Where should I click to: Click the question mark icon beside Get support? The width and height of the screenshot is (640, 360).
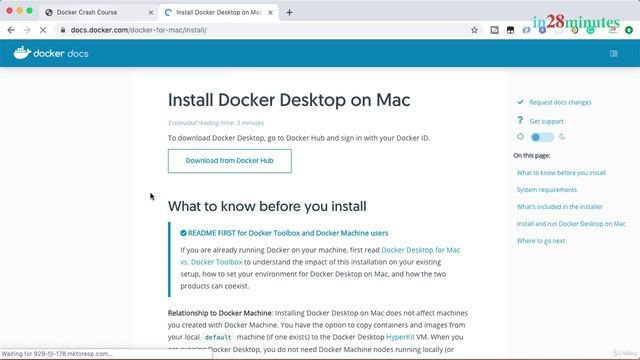point(520,120)
